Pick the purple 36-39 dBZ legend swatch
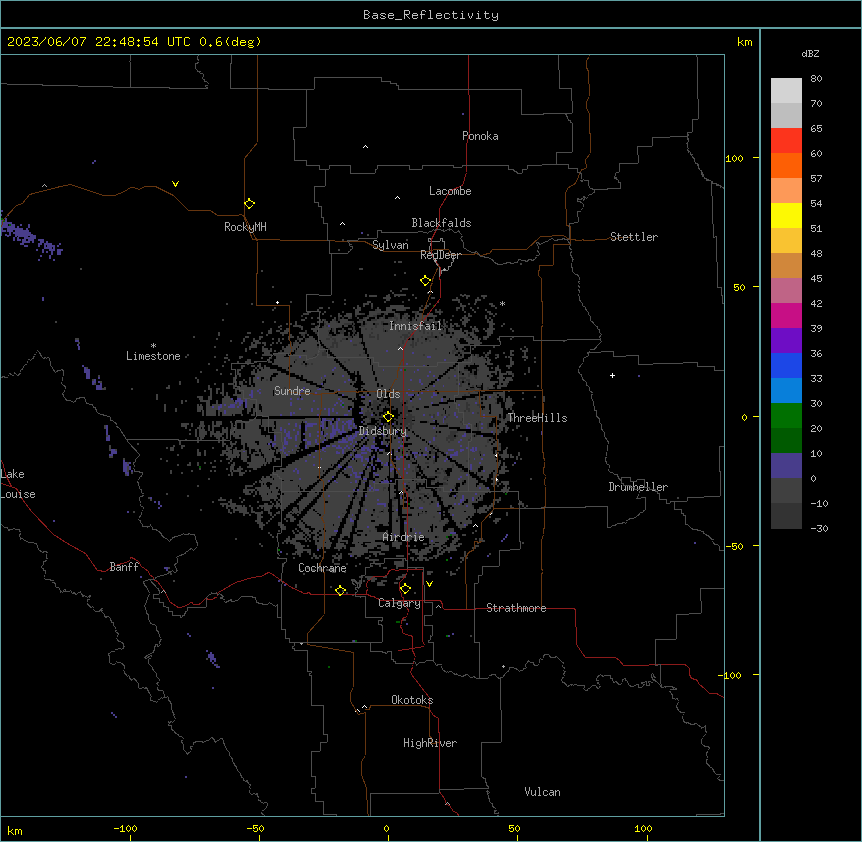This screenshot has width=862, height=842. [x=786, y=340]
